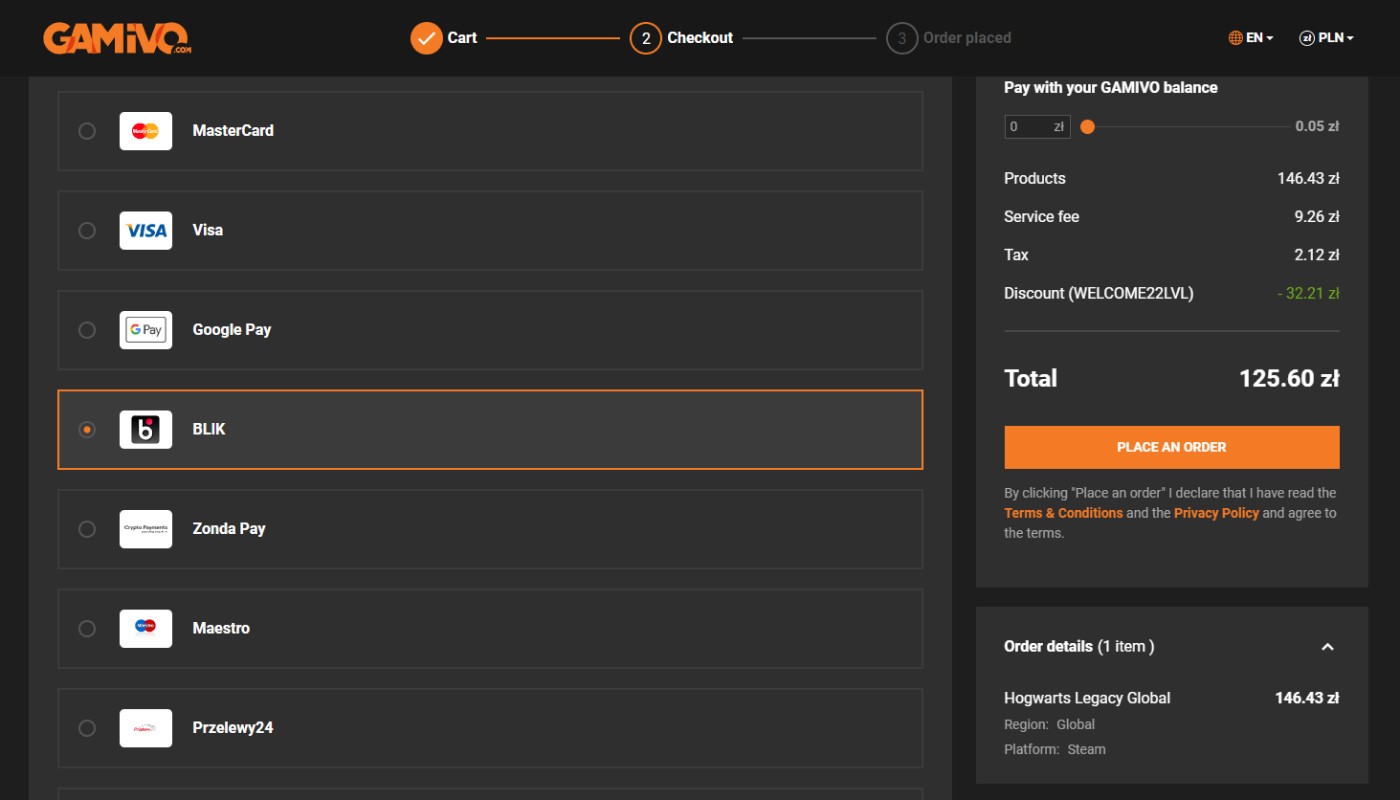This screenshot has width=1400, height=800.
Task: Click the Platform: Steam text
Action: pyautogui.click(x=1055, y=749)
